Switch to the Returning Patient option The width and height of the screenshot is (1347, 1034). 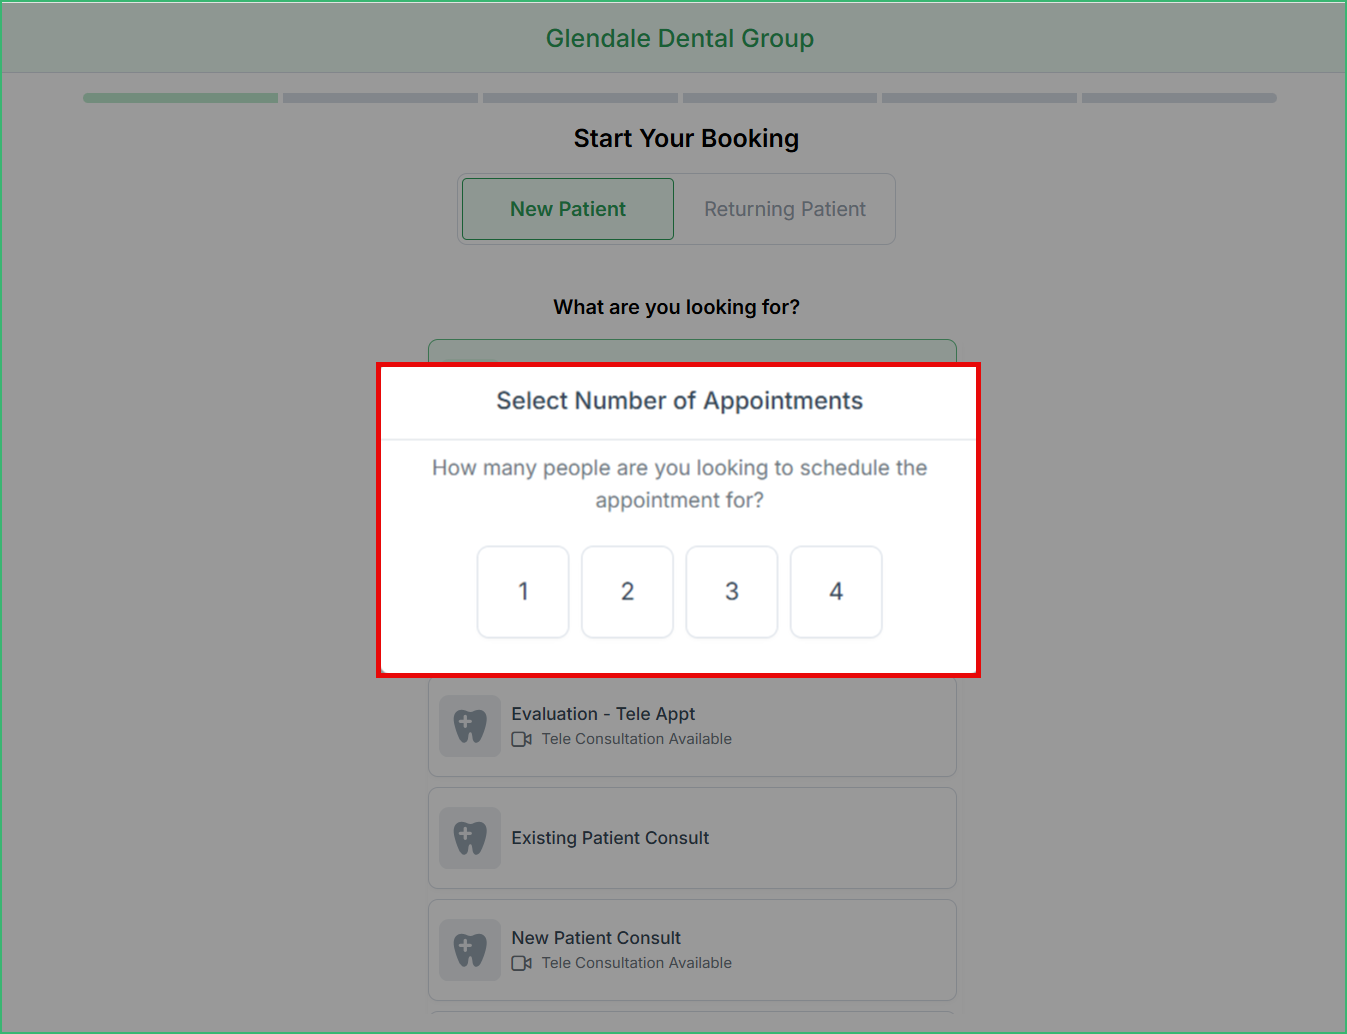[x=784, y=209]
